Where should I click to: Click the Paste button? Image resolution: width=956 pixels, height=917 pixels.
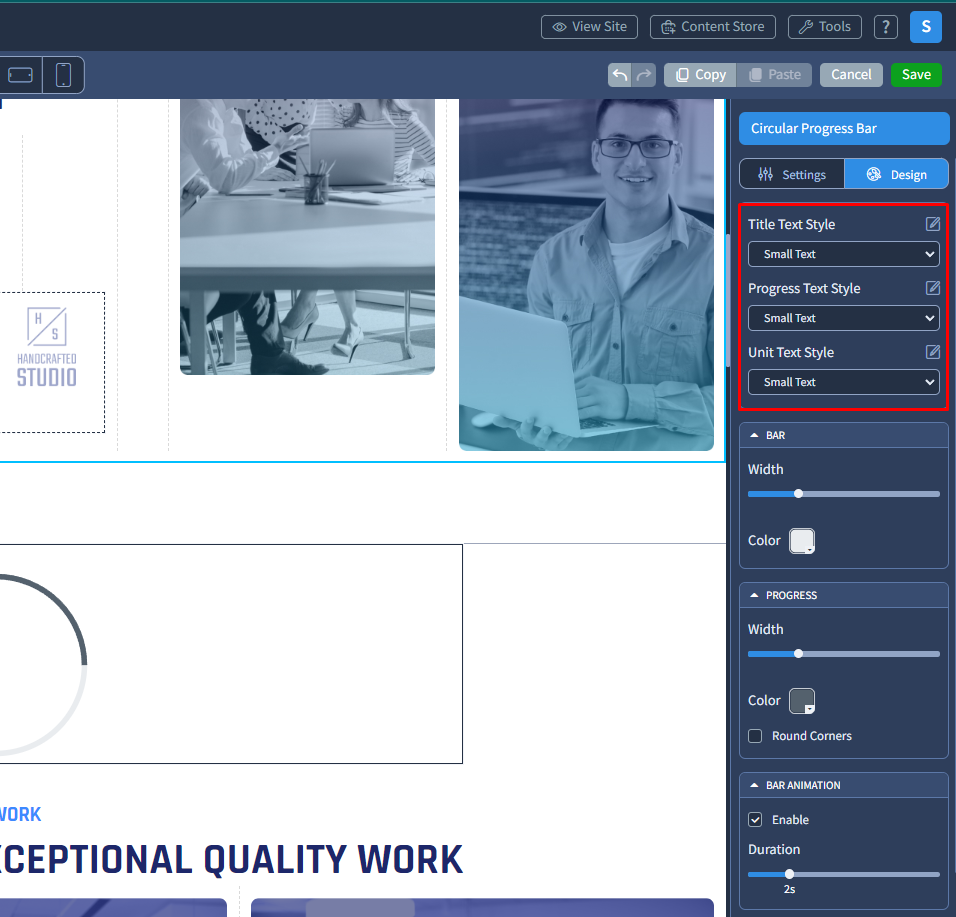[774, 75]
